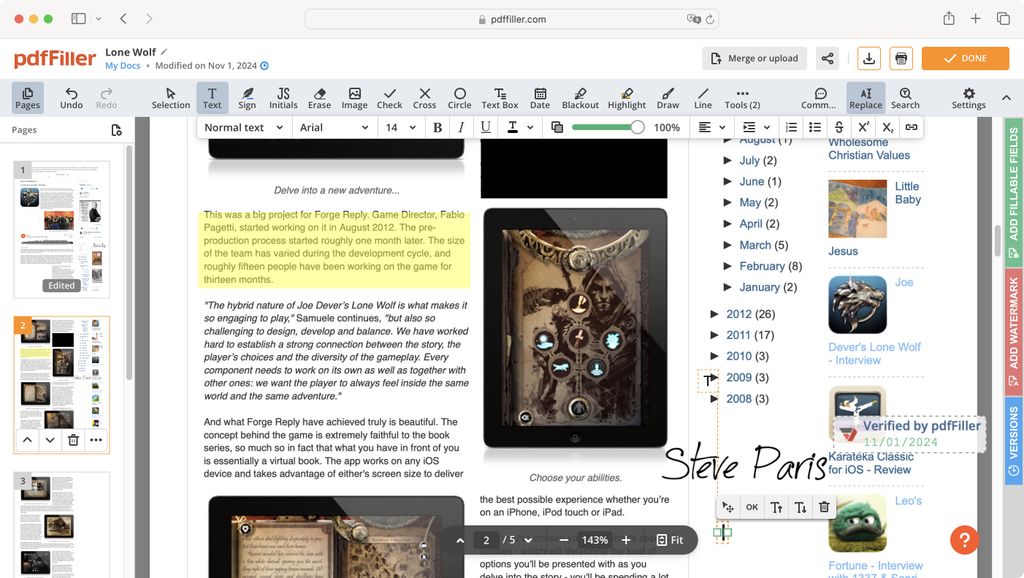Click the Search icon in the toolbar
This screenshot has height=578, width=1024.
click(905, 98)
